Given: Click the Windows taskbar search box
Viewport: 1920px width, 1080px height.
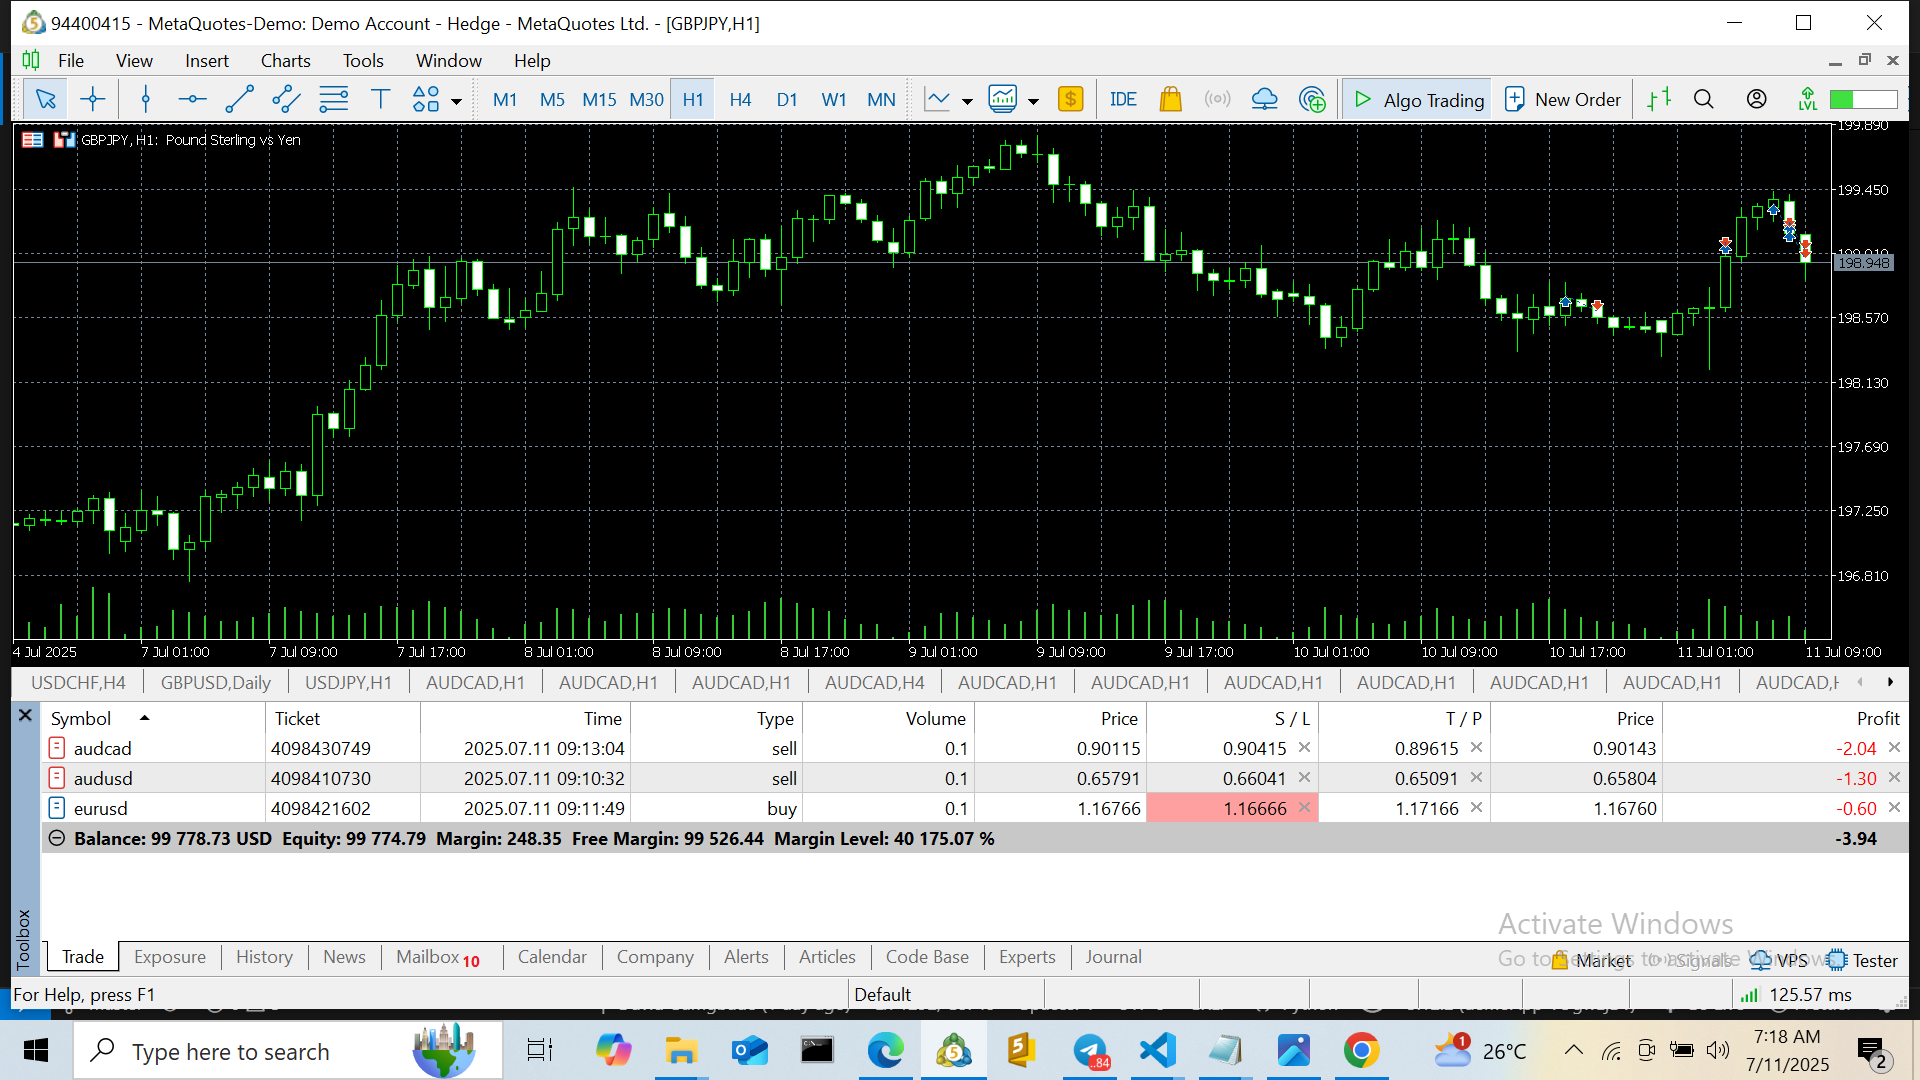Looking at the screenshot, I should (x=288, y=1051).
